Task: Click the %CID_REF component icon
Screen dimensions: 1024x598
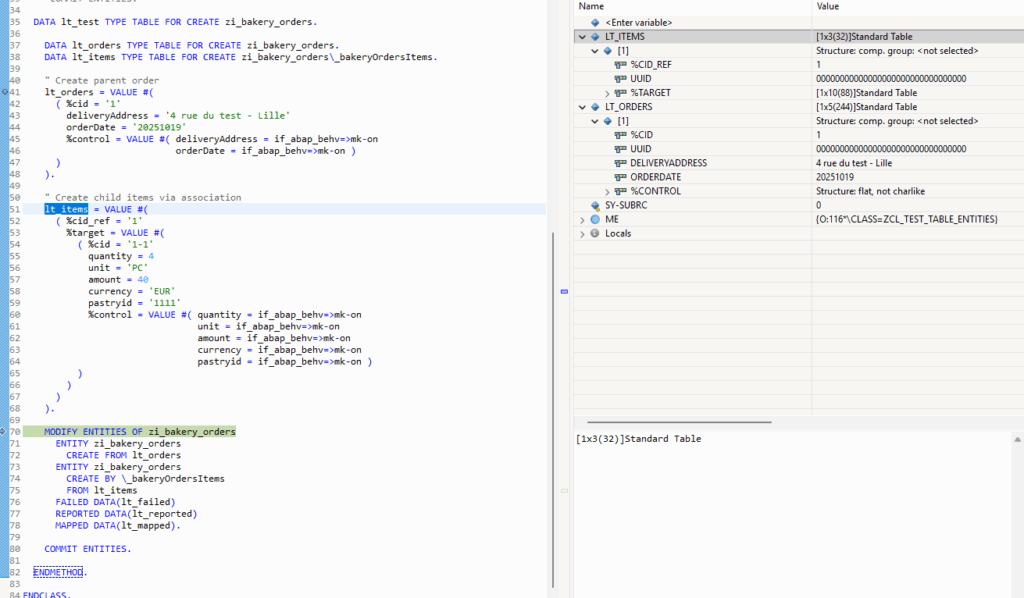Action: coord(620,64)
